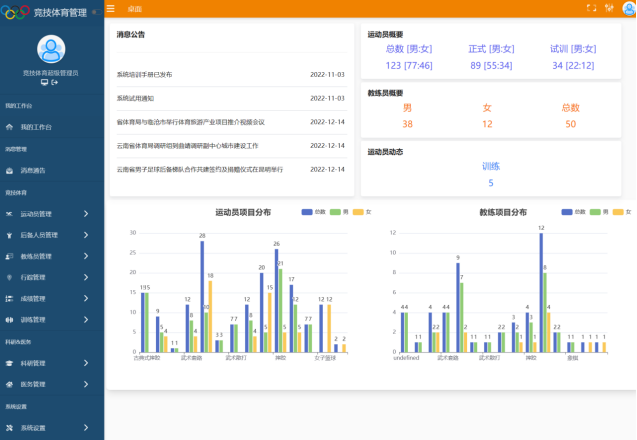Open announcement 系统试用通知
This screenshot has width=637, height=440.
[x=135, y=98]
